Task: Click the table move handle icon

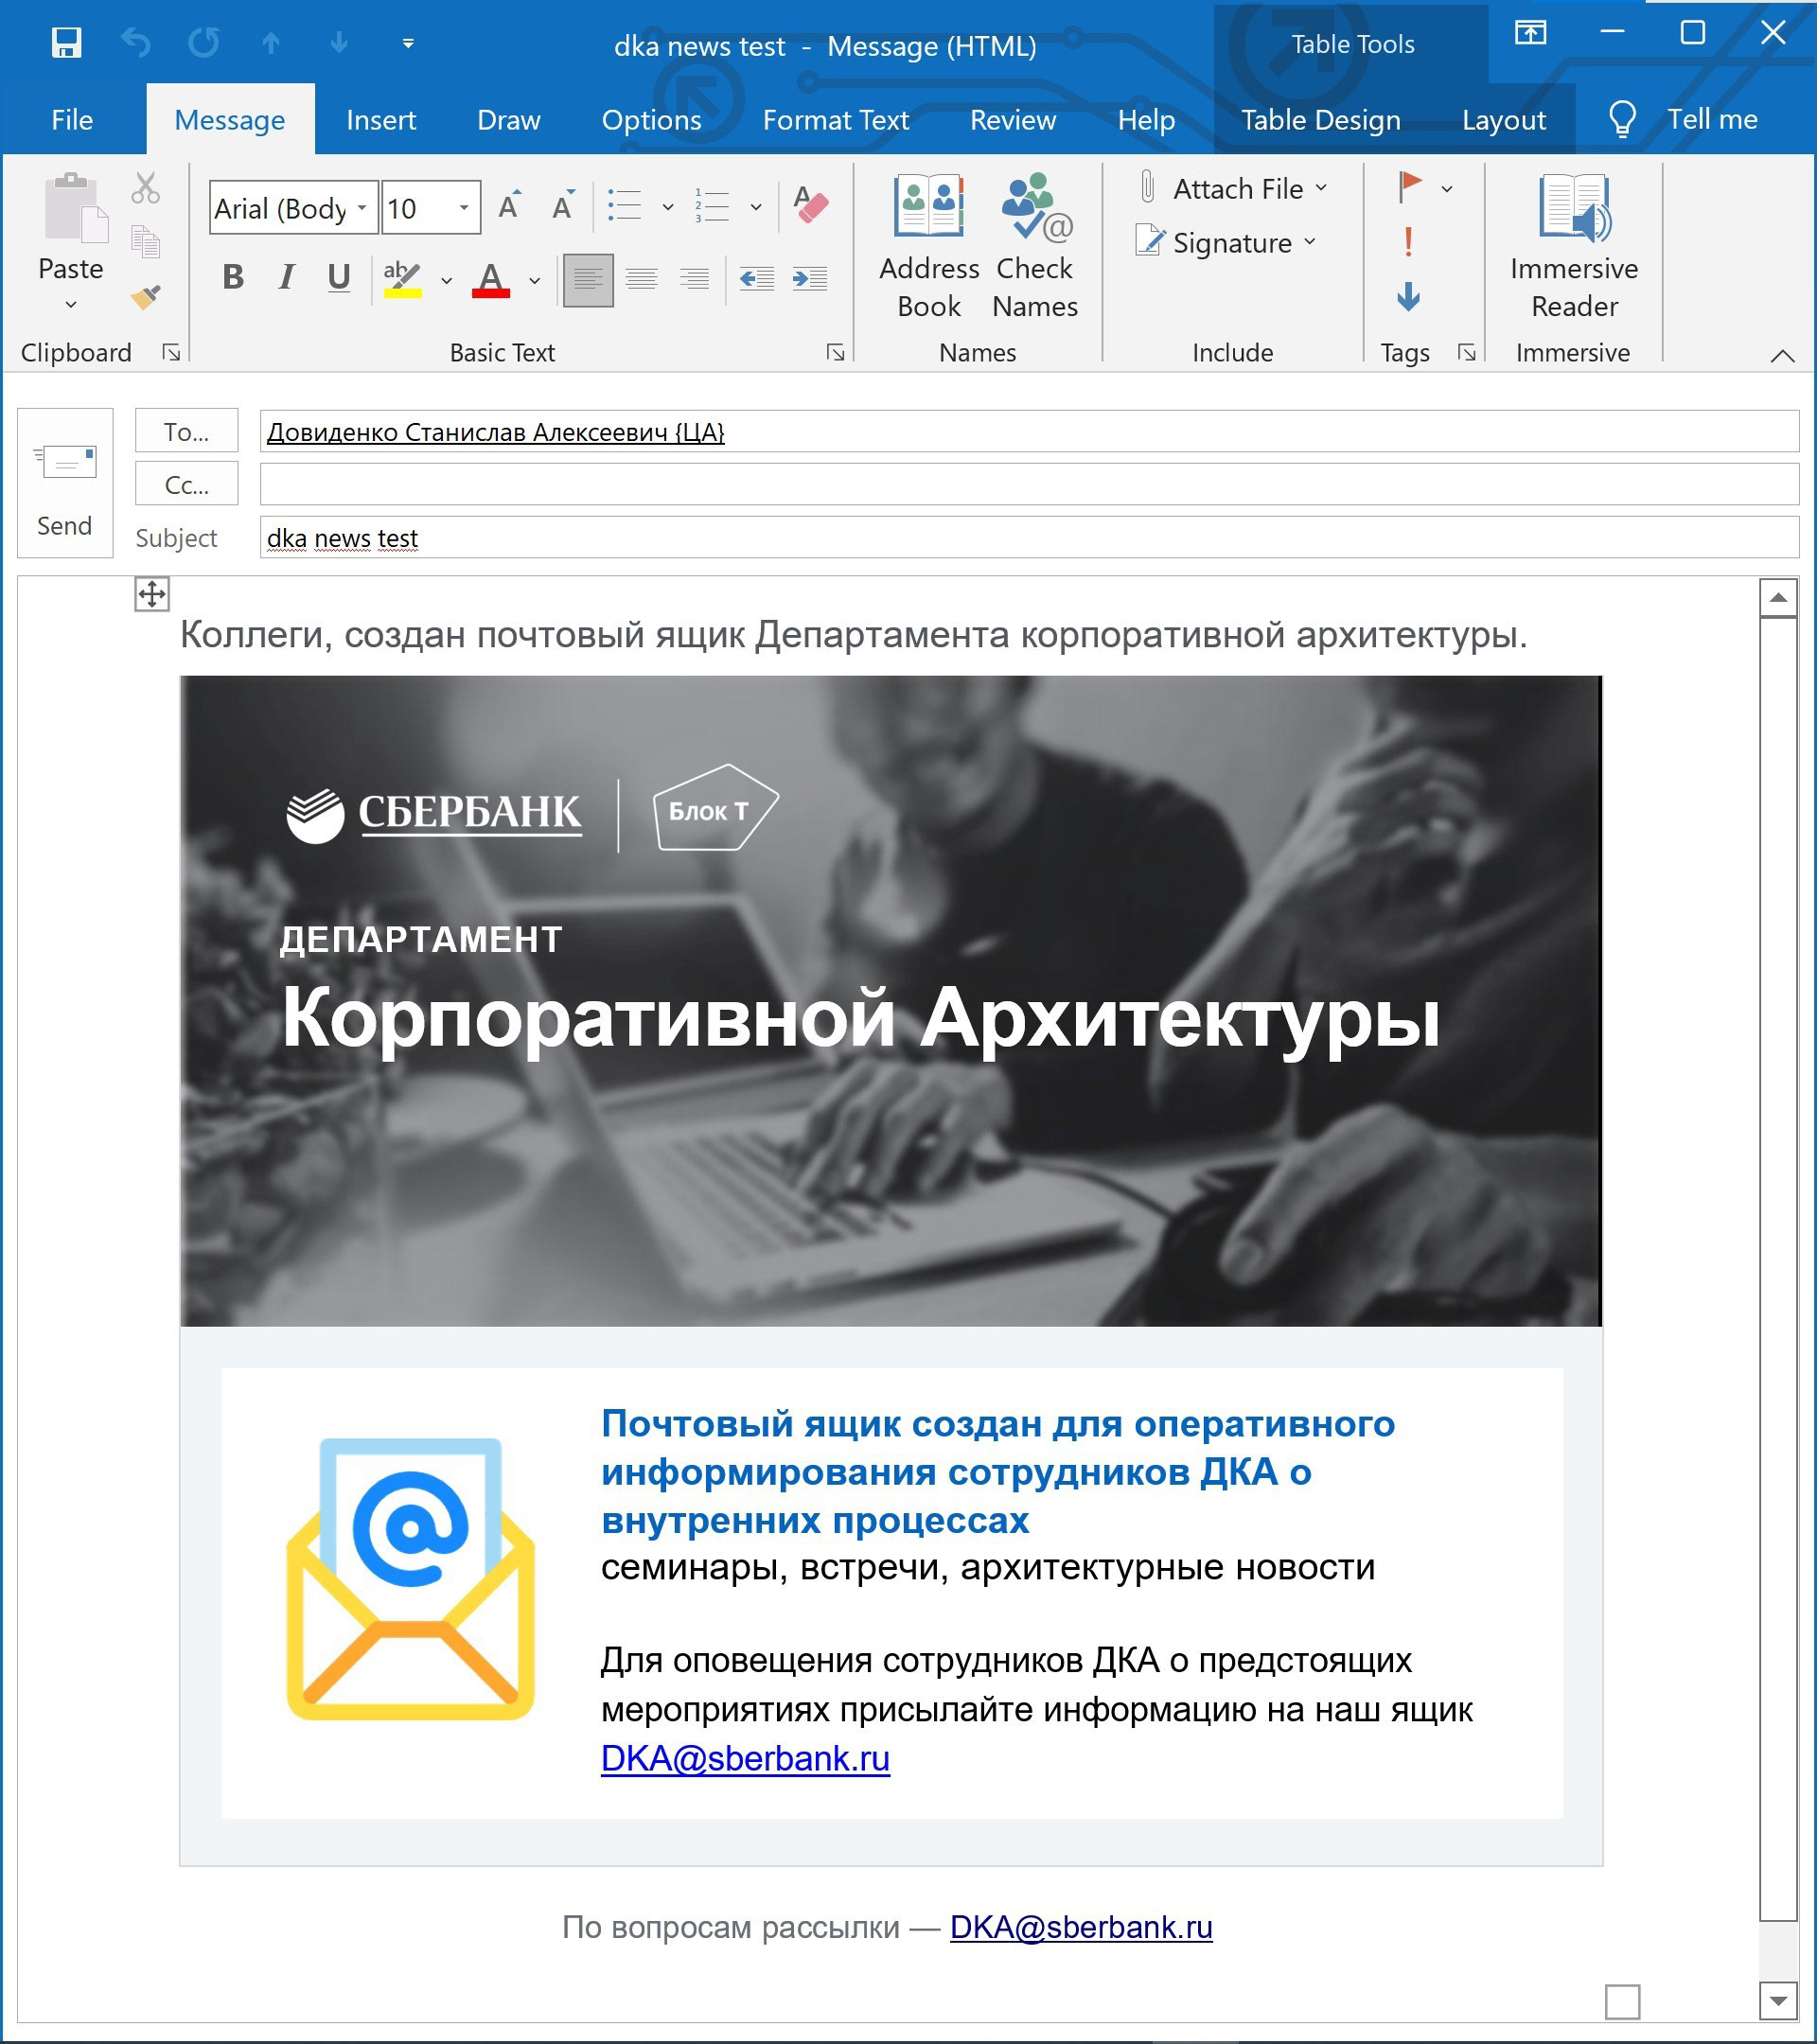Action: coord(152,594)
